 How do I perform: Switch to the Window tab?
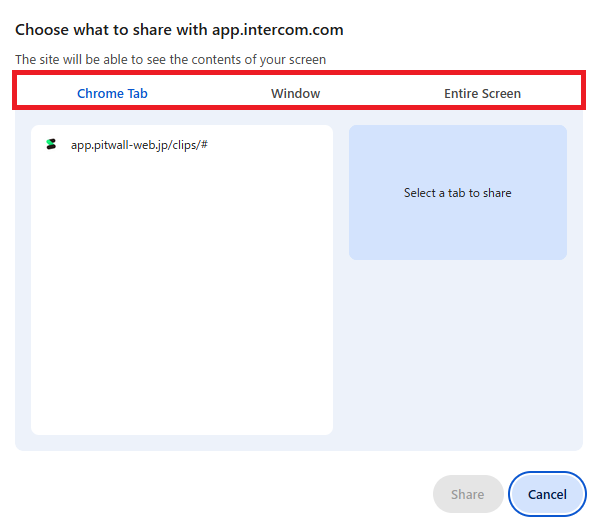point(296,93)
